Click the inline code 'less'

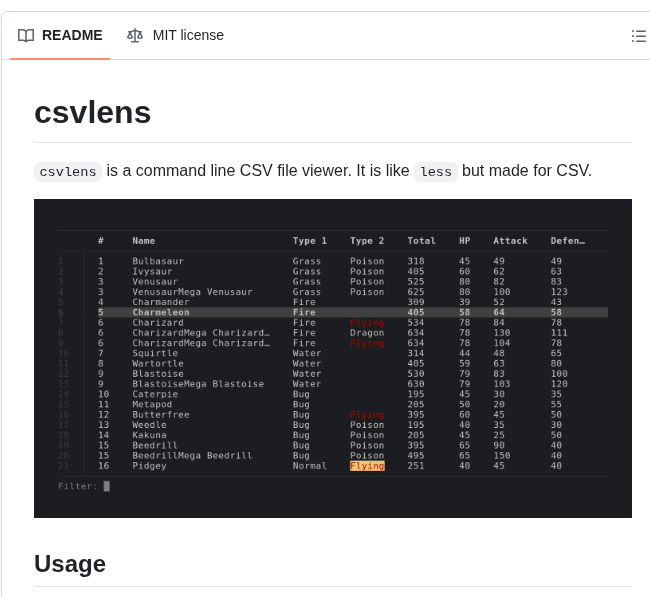[436, 172]
